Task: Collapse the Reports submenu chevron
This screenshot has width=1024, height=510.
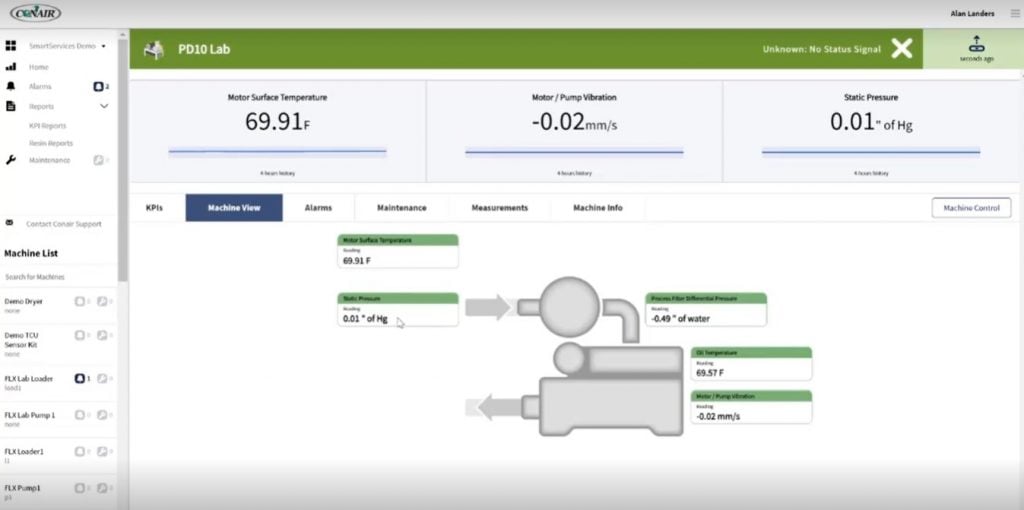Action: pos(104,106)
